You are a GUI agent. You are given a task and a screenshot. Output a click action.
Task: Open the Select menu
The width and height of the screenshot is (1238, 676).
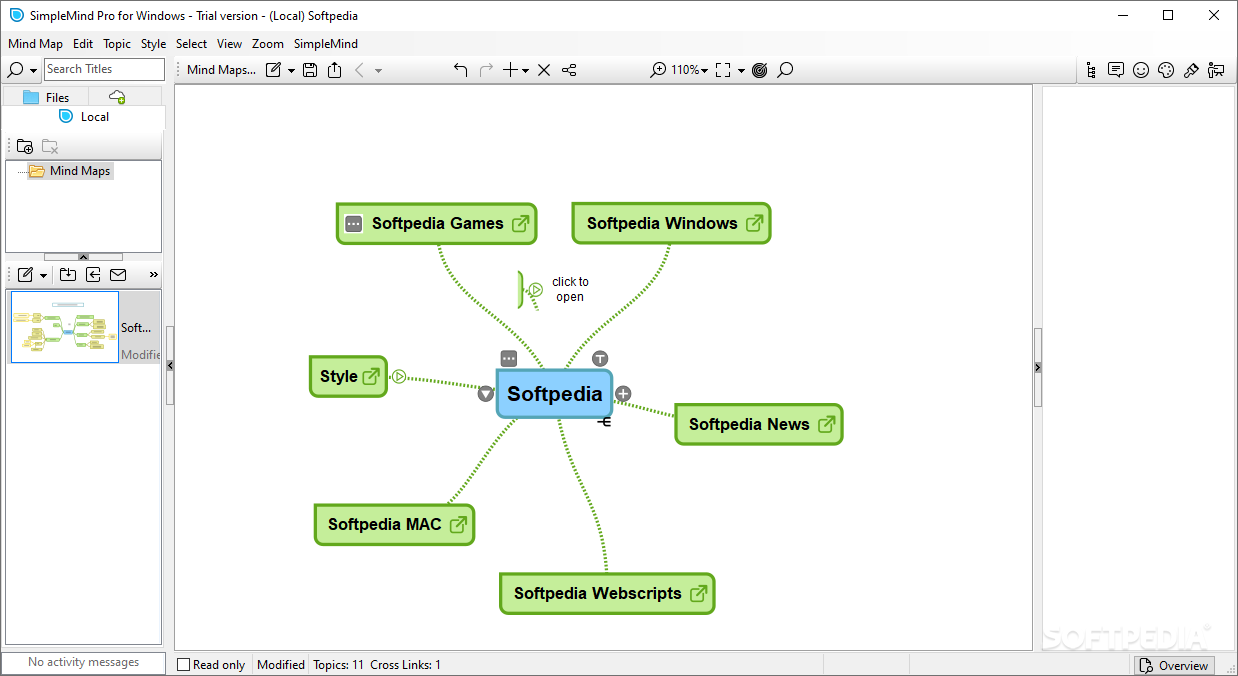(x=191, y=44)
